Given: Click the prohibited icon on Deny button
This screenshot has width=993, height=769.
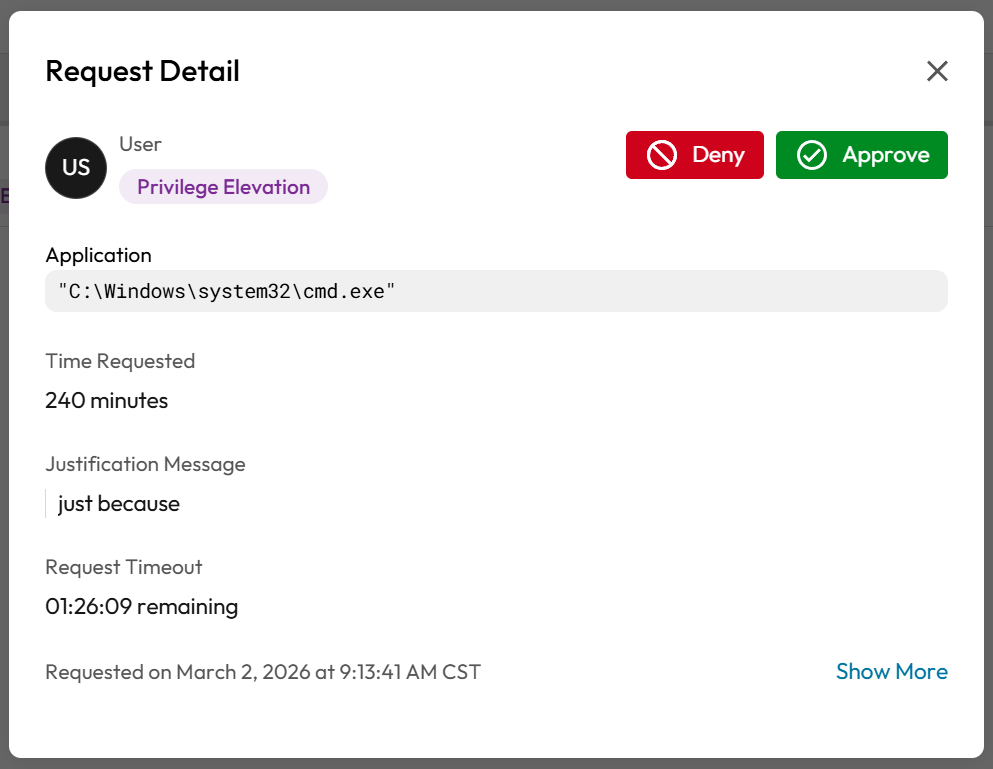Looking at the screenshot, I should (661, 155).
